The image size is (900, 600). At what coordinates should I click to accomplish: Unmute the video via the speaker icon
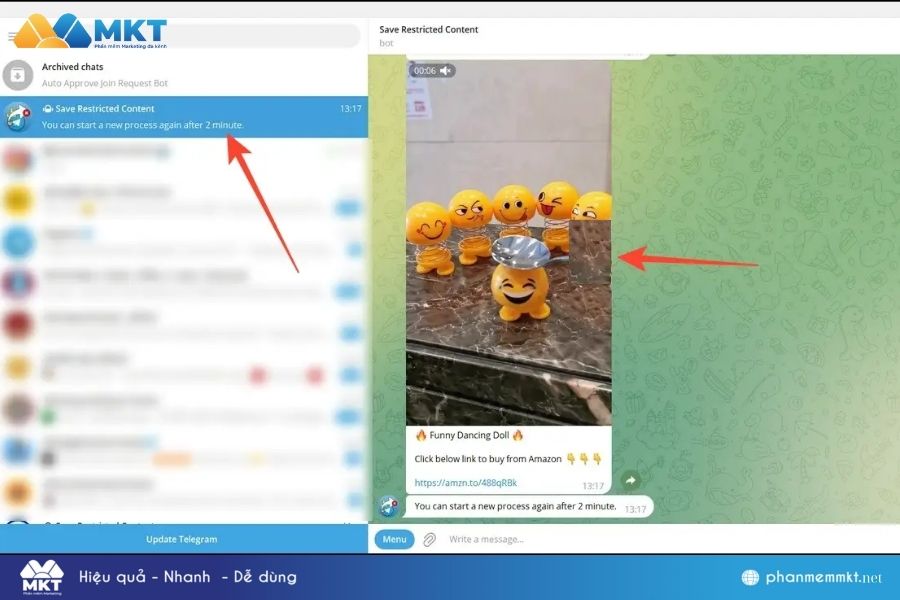click(444, 69)
